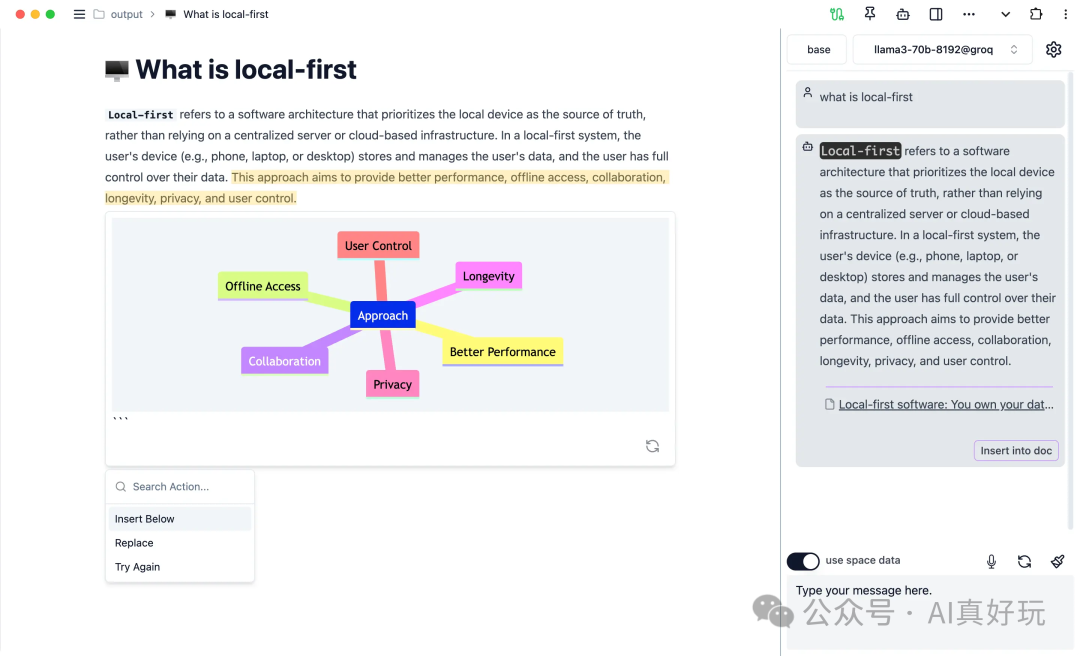Click the Insert into doc button
1080x656 pixels.
click(x=1015, y=451)
